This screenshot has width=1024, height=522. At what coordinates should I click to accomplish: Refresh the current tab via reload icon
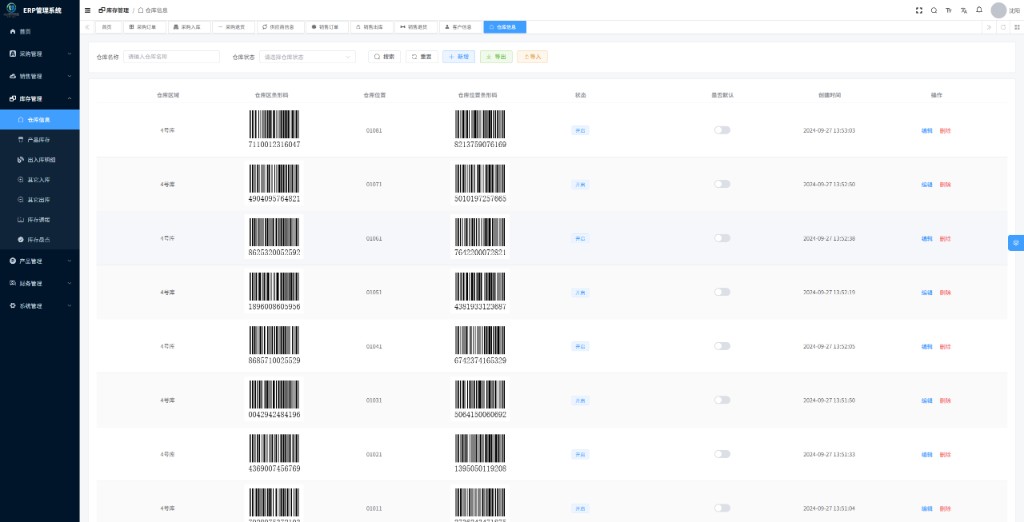point(1004,27)
